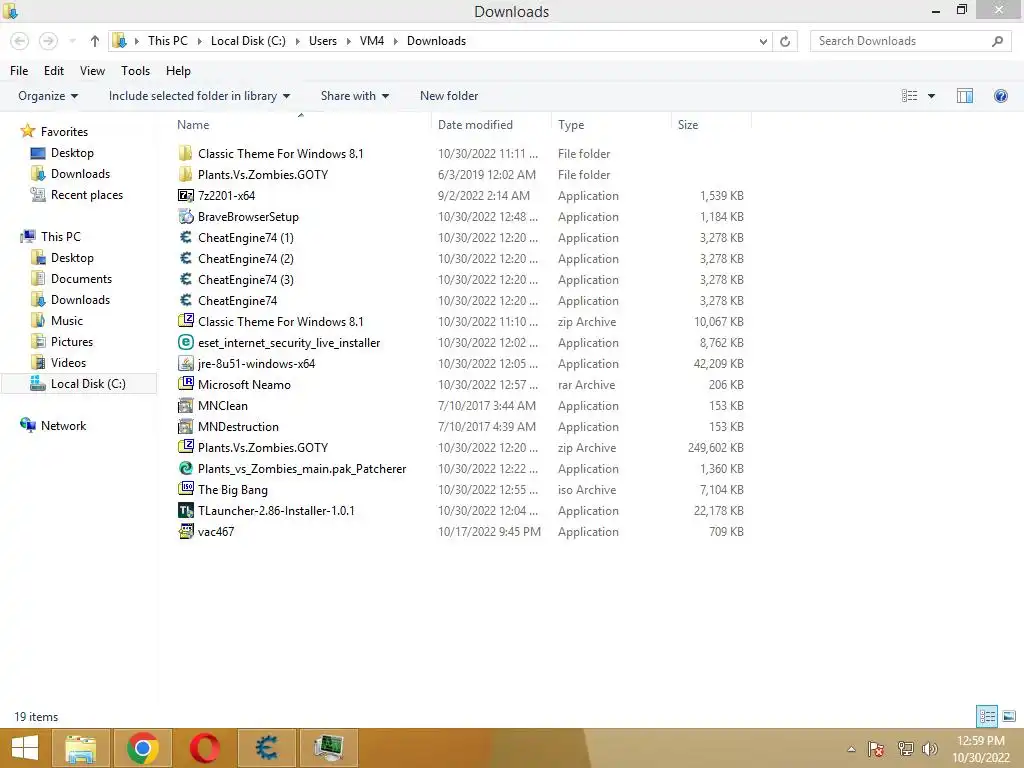Open the View menu
Screen dimensions: 1024x768
tap(92, 71)
